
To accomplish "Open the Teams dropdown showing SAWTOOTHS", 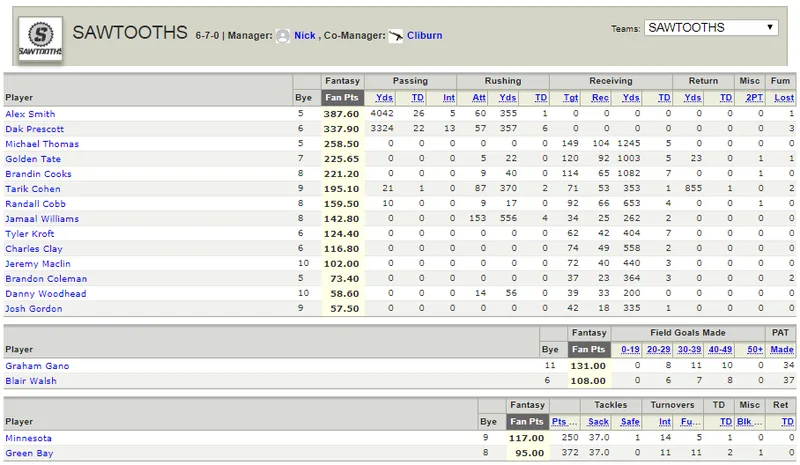I will (x=711, y=28).
